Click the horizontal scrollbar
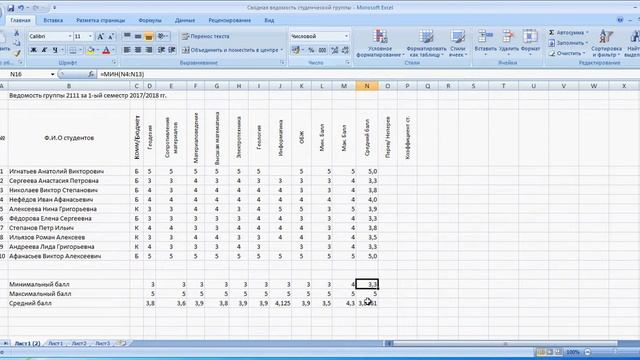This screenshot has width=640, height=360. tap(505, 343)
